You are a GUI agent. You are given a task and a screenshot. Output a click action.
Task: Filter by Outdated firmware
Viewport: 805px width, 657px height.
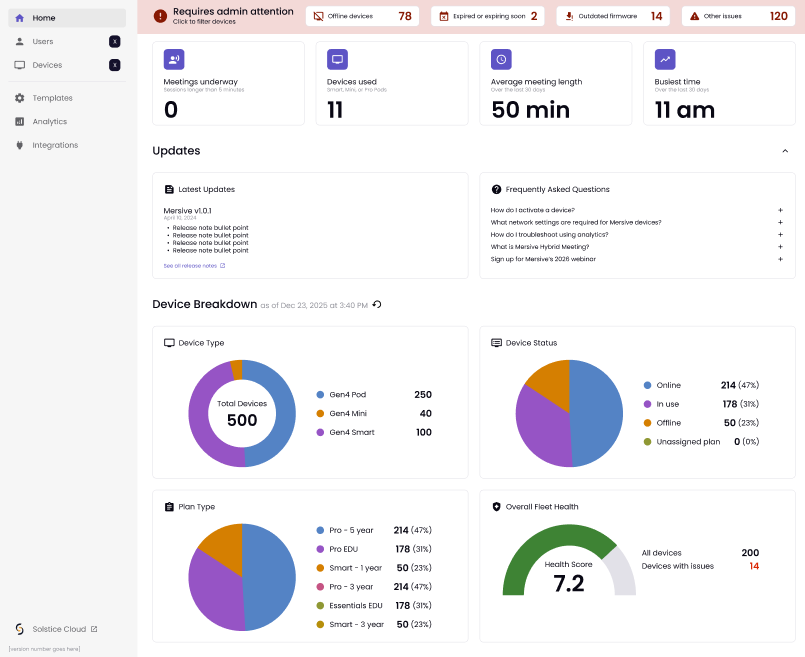pyautogui.click(x=613, y=16)
